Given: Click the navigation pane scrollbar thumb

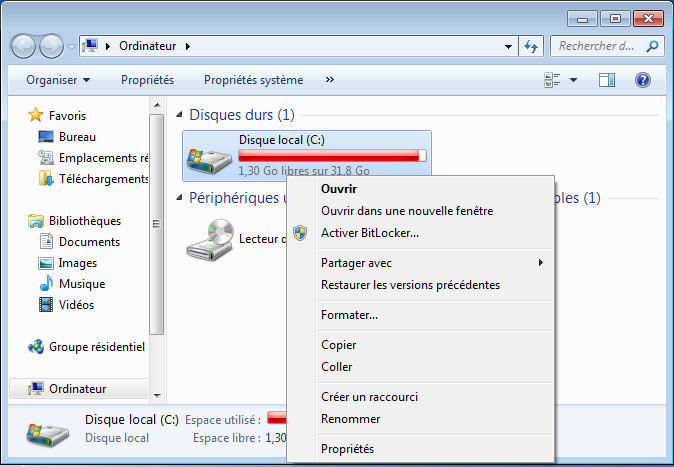Looking at the screenshot, I should [x=157, y=224].
